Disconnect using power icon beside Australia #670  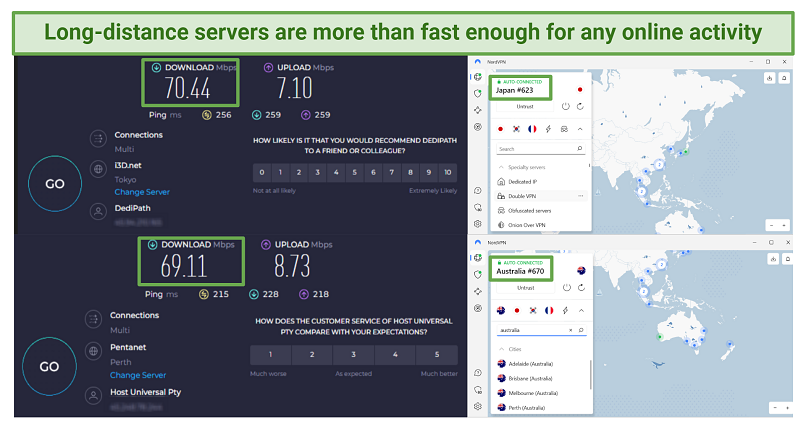566,287
